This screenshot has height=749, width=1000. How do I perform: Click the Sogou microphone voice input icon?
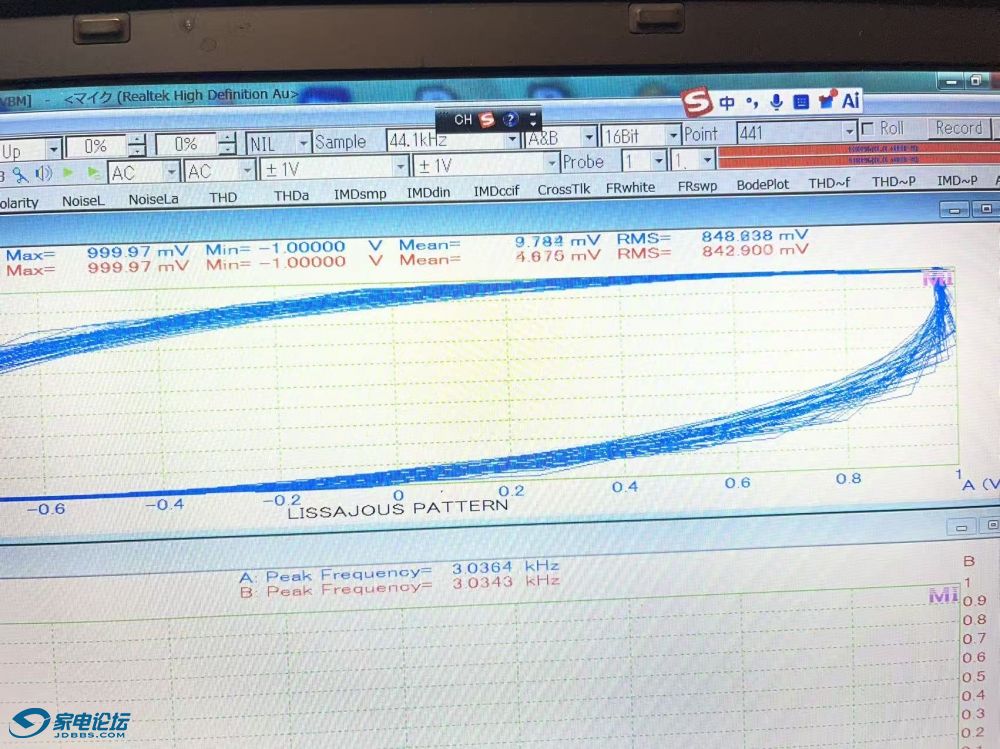(x=776, y=102)
